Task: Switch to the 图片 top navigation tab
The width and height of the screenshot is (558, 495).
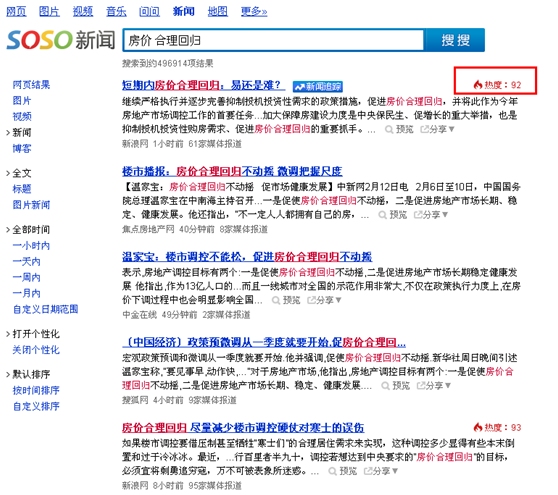Action: [x=49, y=11]
